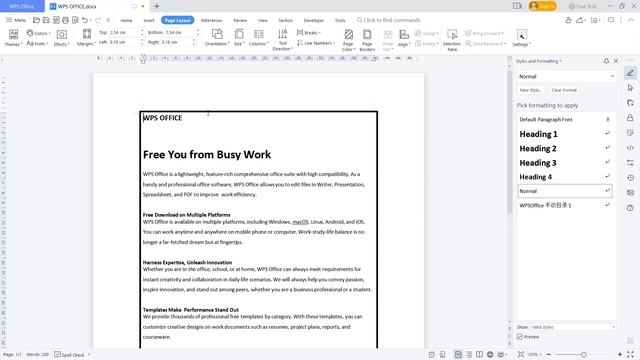The image size is (640, 360).
Task: Expand the Colors dropdown
Action: [x=38, y=33]
